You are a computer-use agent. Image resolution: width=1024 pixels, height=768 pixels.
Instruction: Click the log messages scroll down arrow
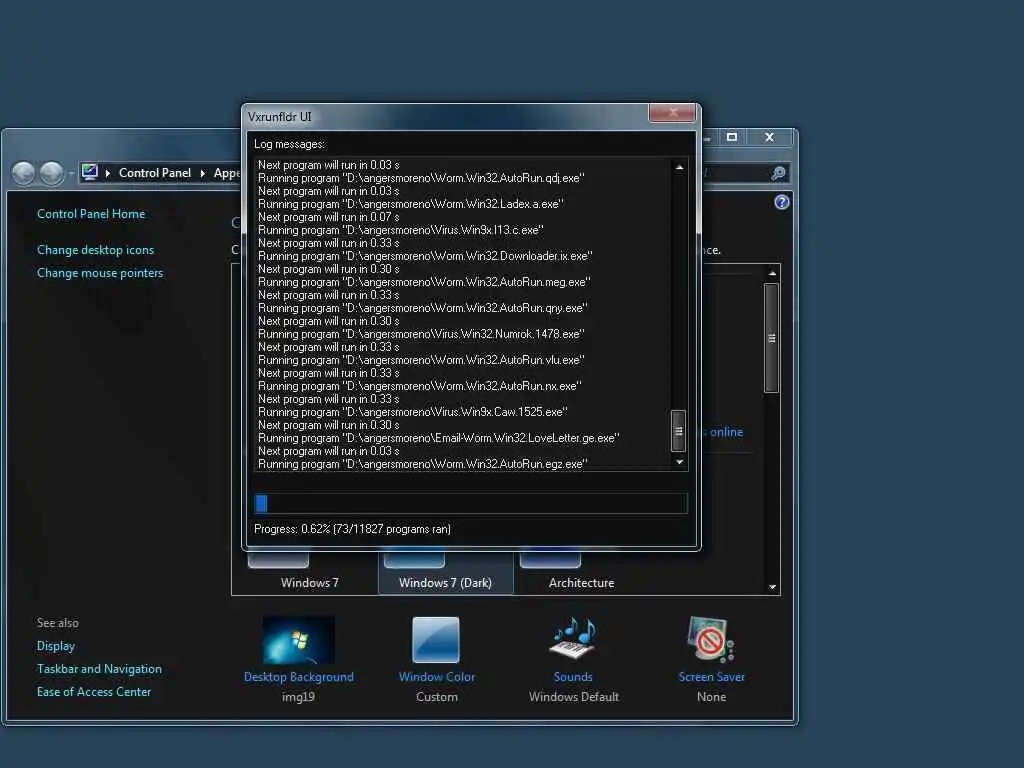(679, 462)
